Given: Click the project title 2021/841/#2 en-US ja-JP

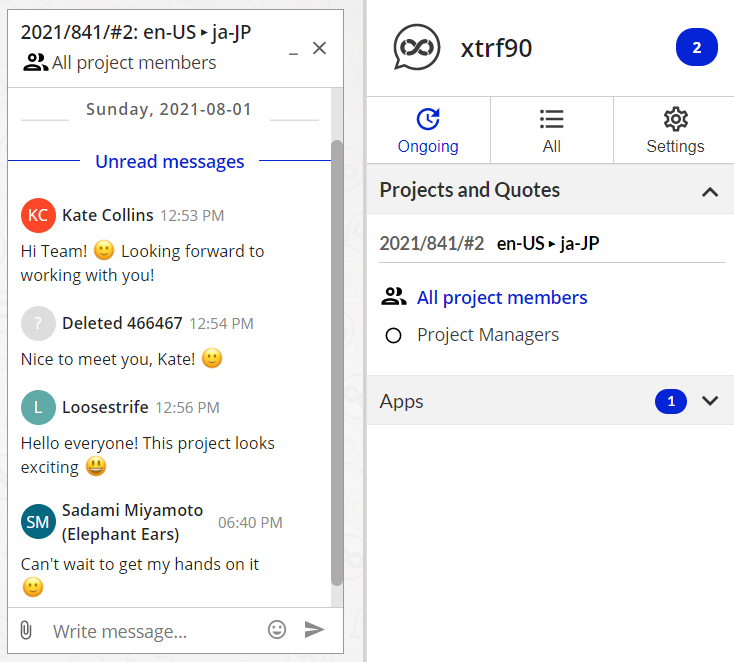Looking at the screenshot, I should (x=489, y=243).
